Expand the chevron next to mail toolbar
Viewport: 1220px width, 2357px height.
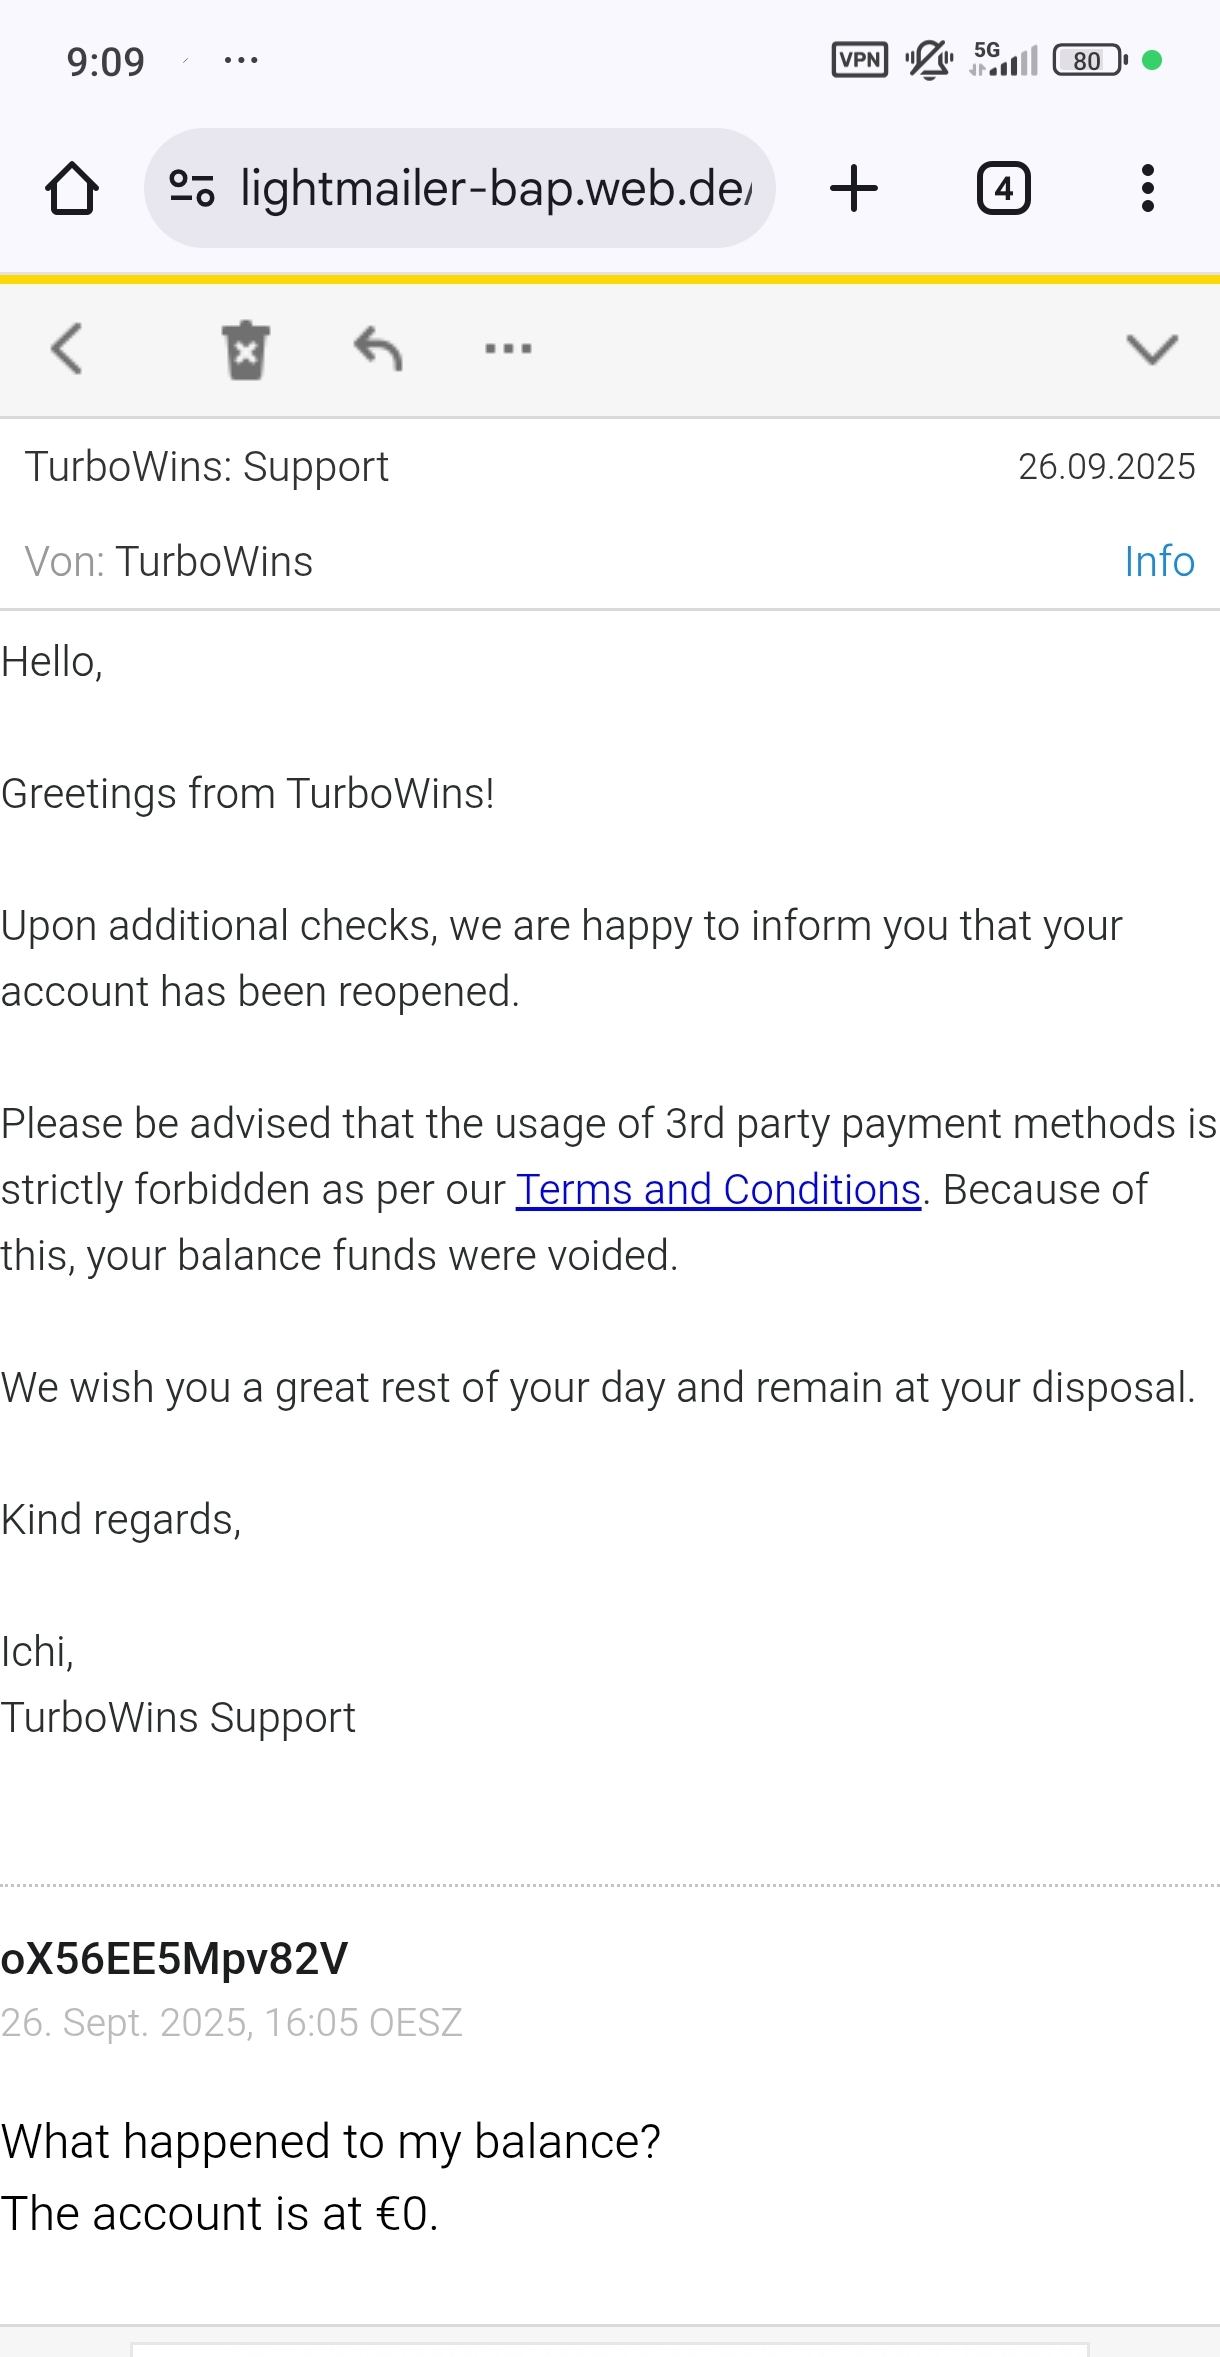pyautogui.click(x=1152, y=350)
